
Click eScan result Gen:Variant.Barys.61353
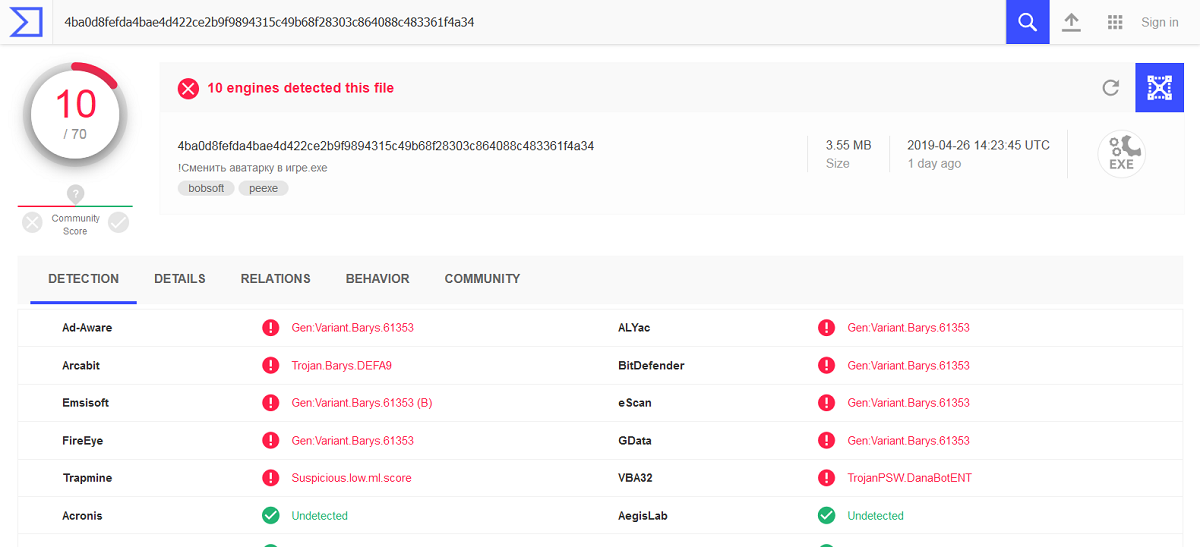909,403
